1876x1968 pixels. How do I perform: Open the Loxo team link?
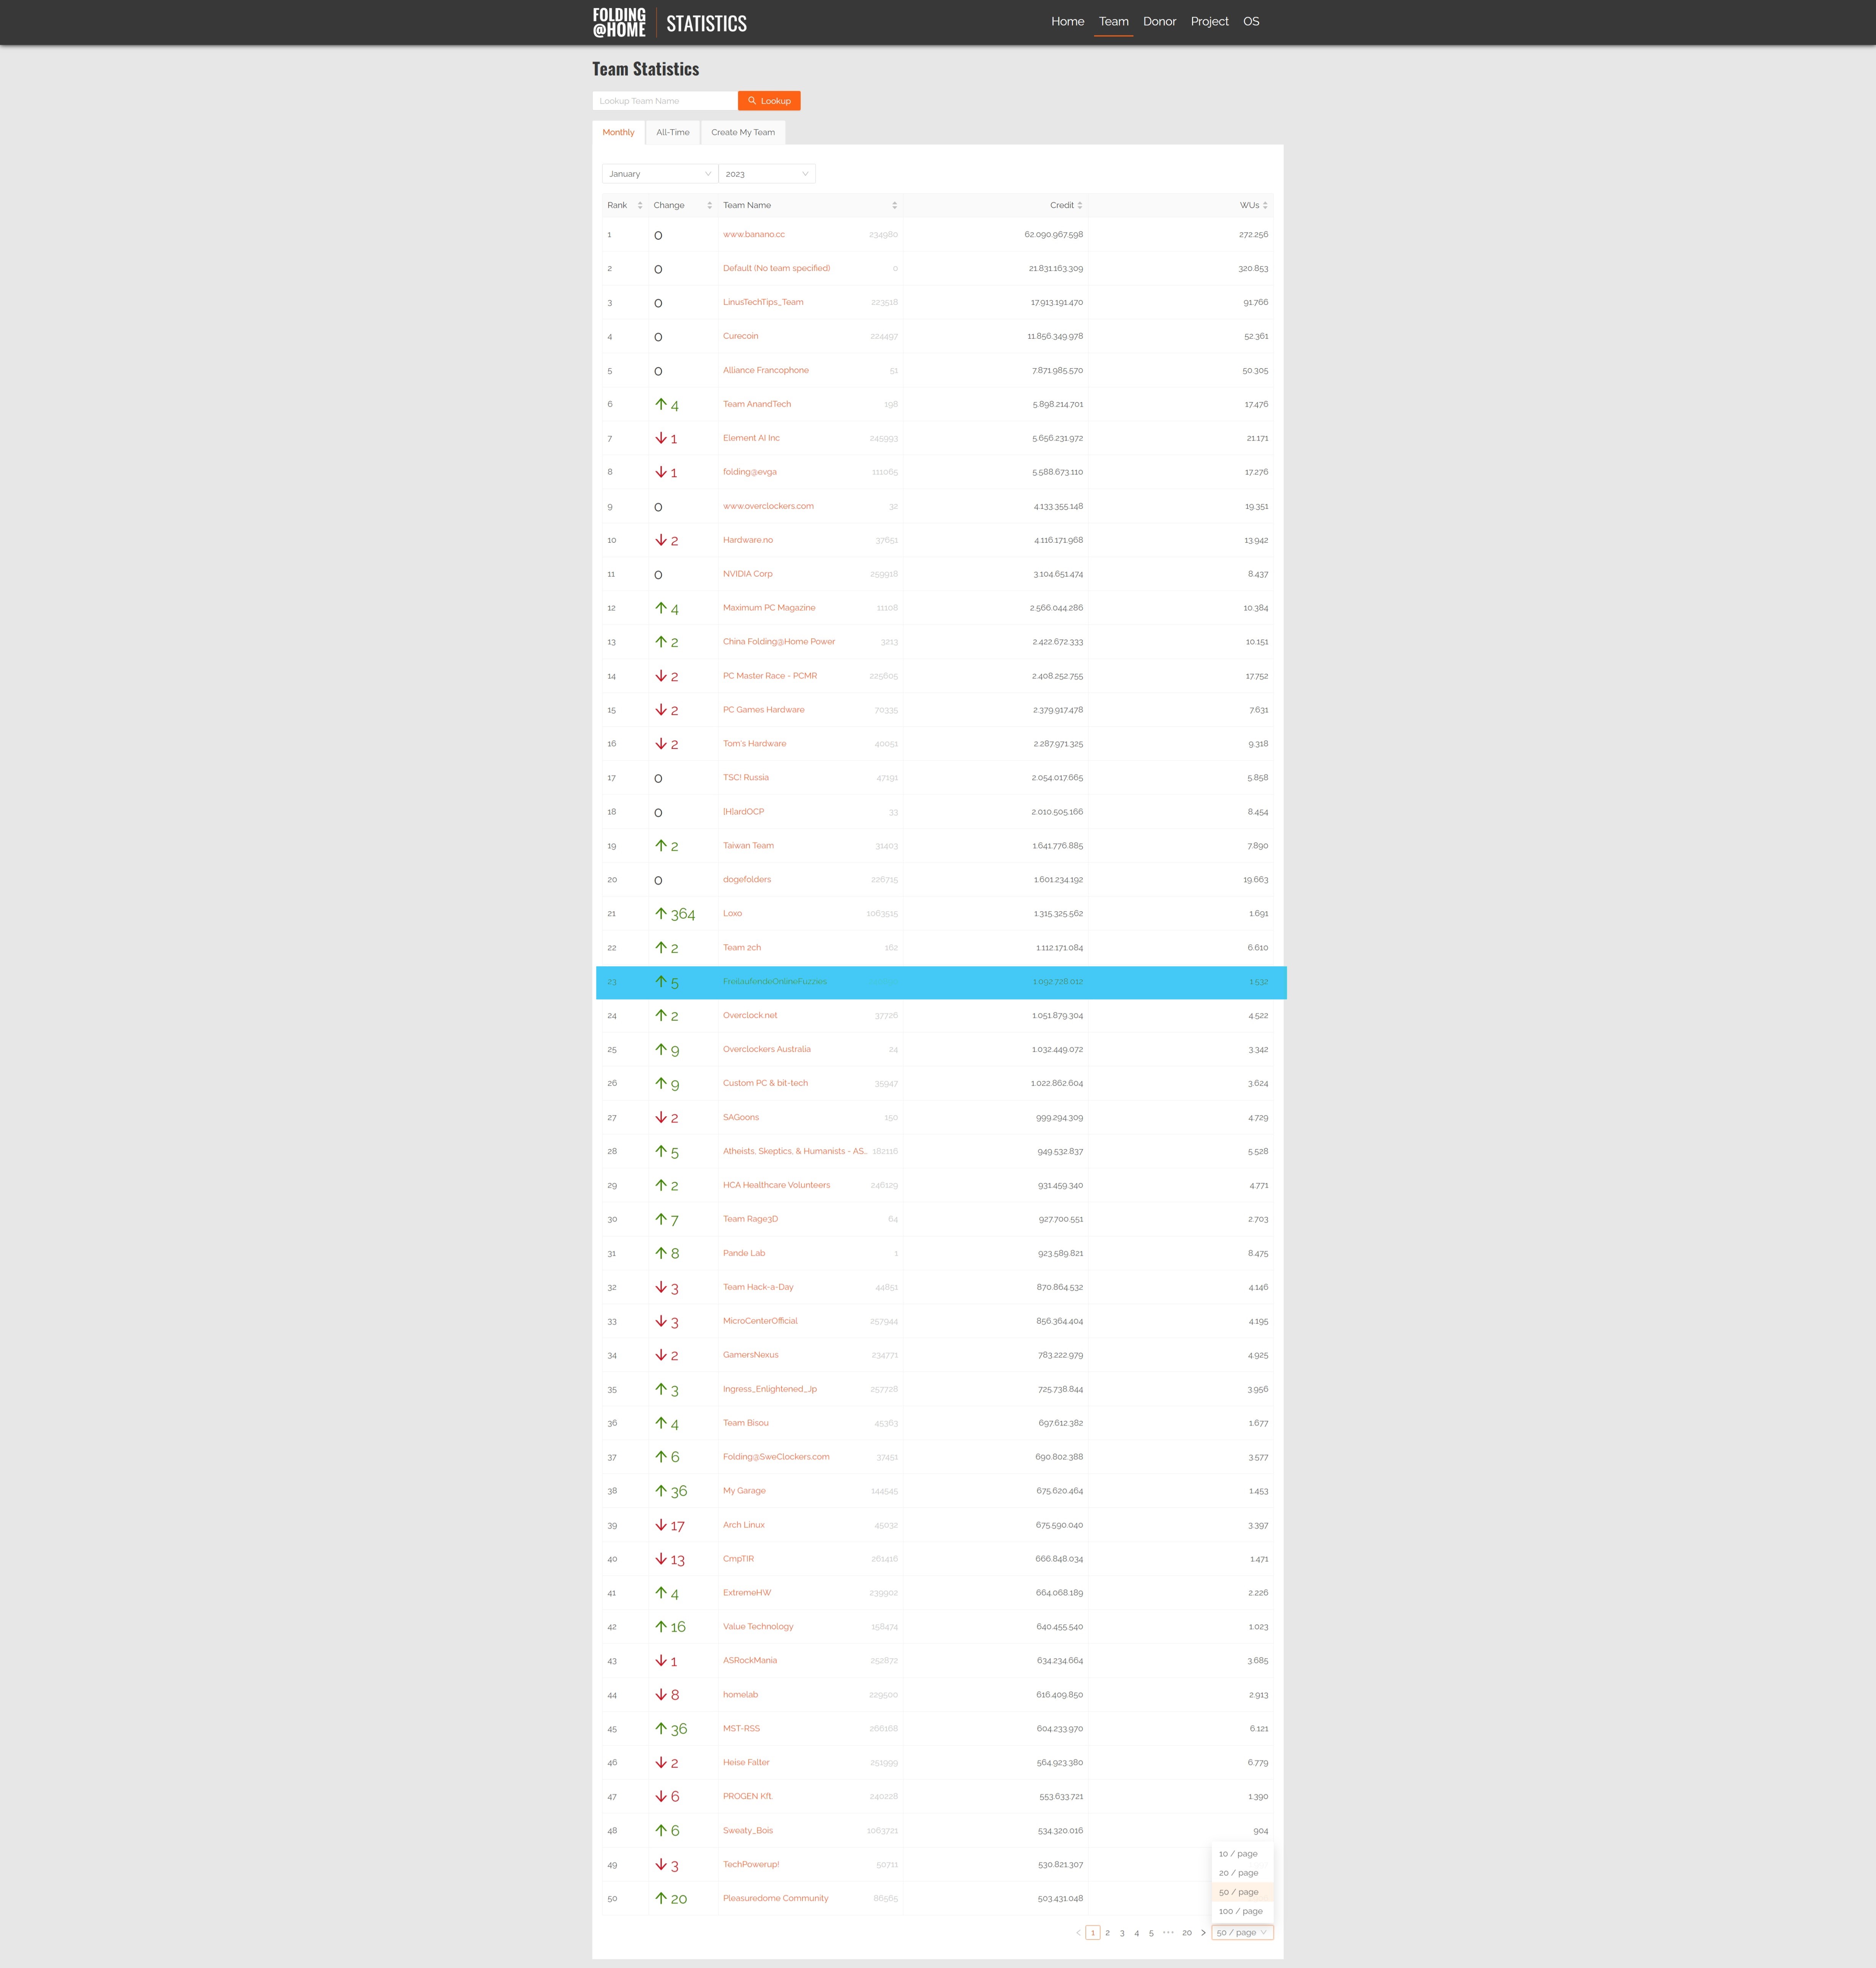[733, 913]
